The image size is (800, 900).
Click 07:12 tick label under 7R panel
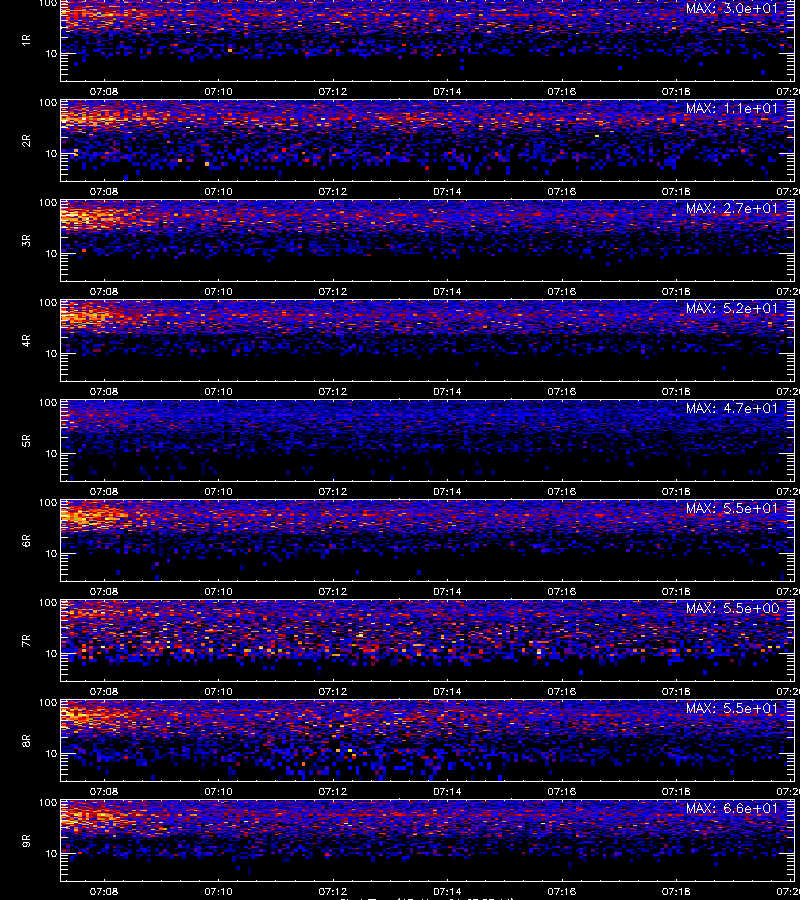(x=333, y=691)
